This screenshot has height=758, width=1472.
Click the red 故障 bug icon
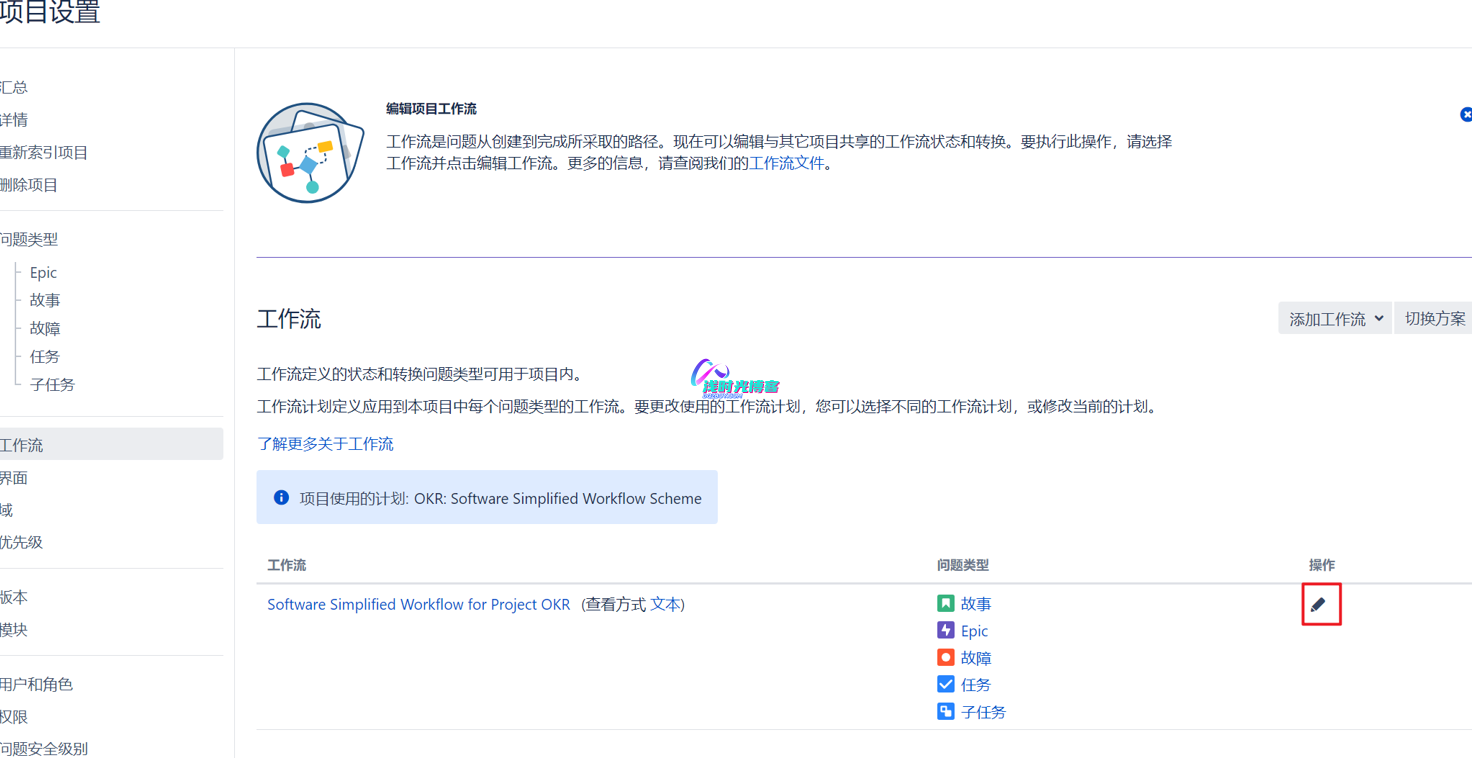945,657
